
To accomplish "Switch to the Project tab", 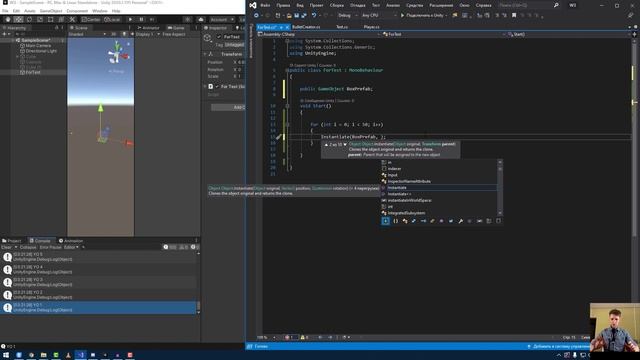I will click(11, 241).
